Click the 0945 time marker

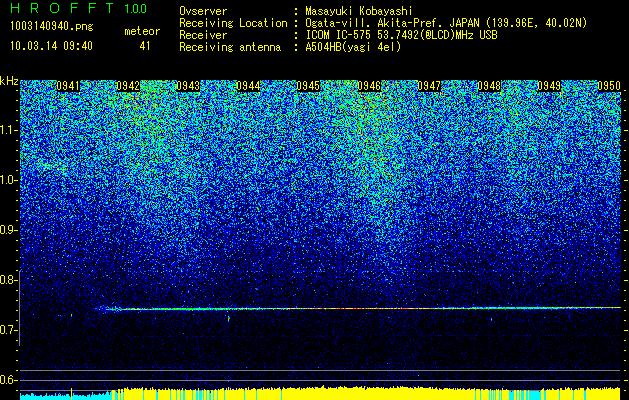(x=308, y=86)
